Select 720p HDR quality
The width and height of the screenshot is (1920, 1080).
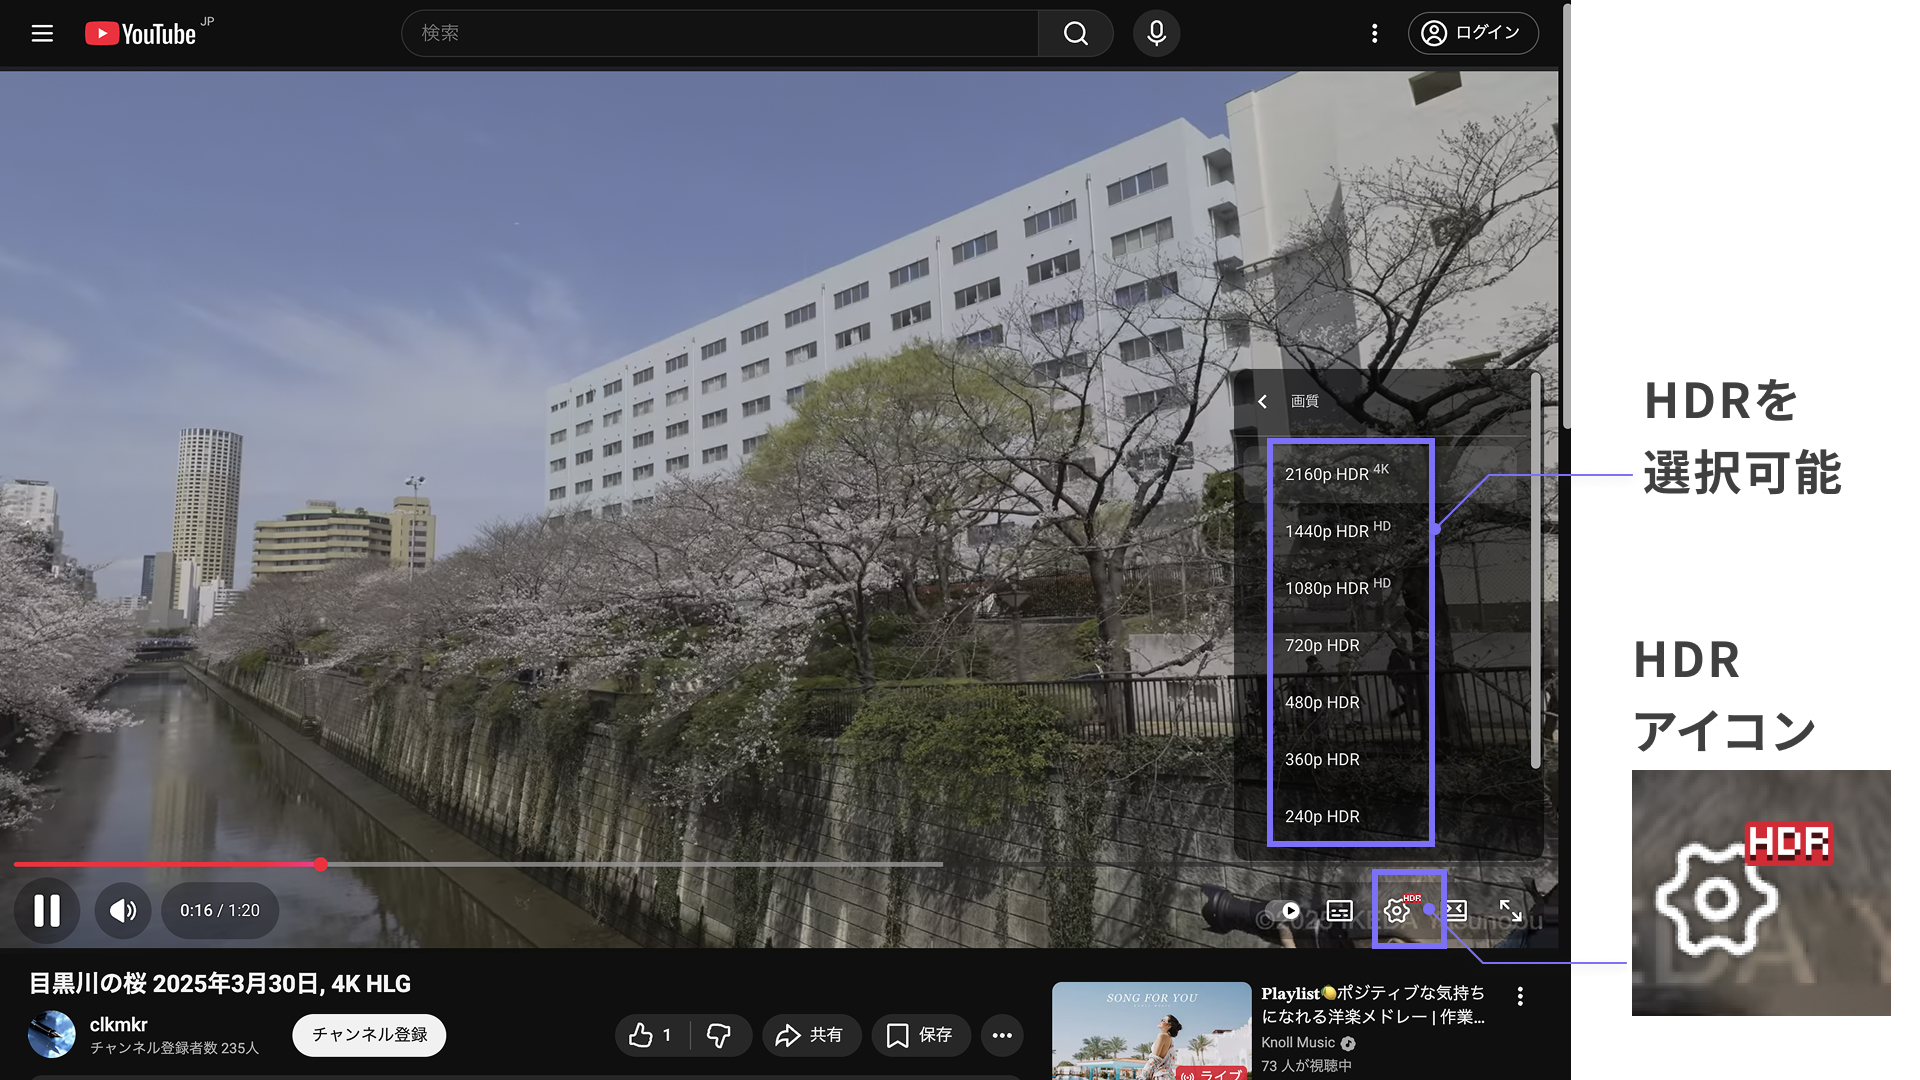click(x=1322, y=645)
